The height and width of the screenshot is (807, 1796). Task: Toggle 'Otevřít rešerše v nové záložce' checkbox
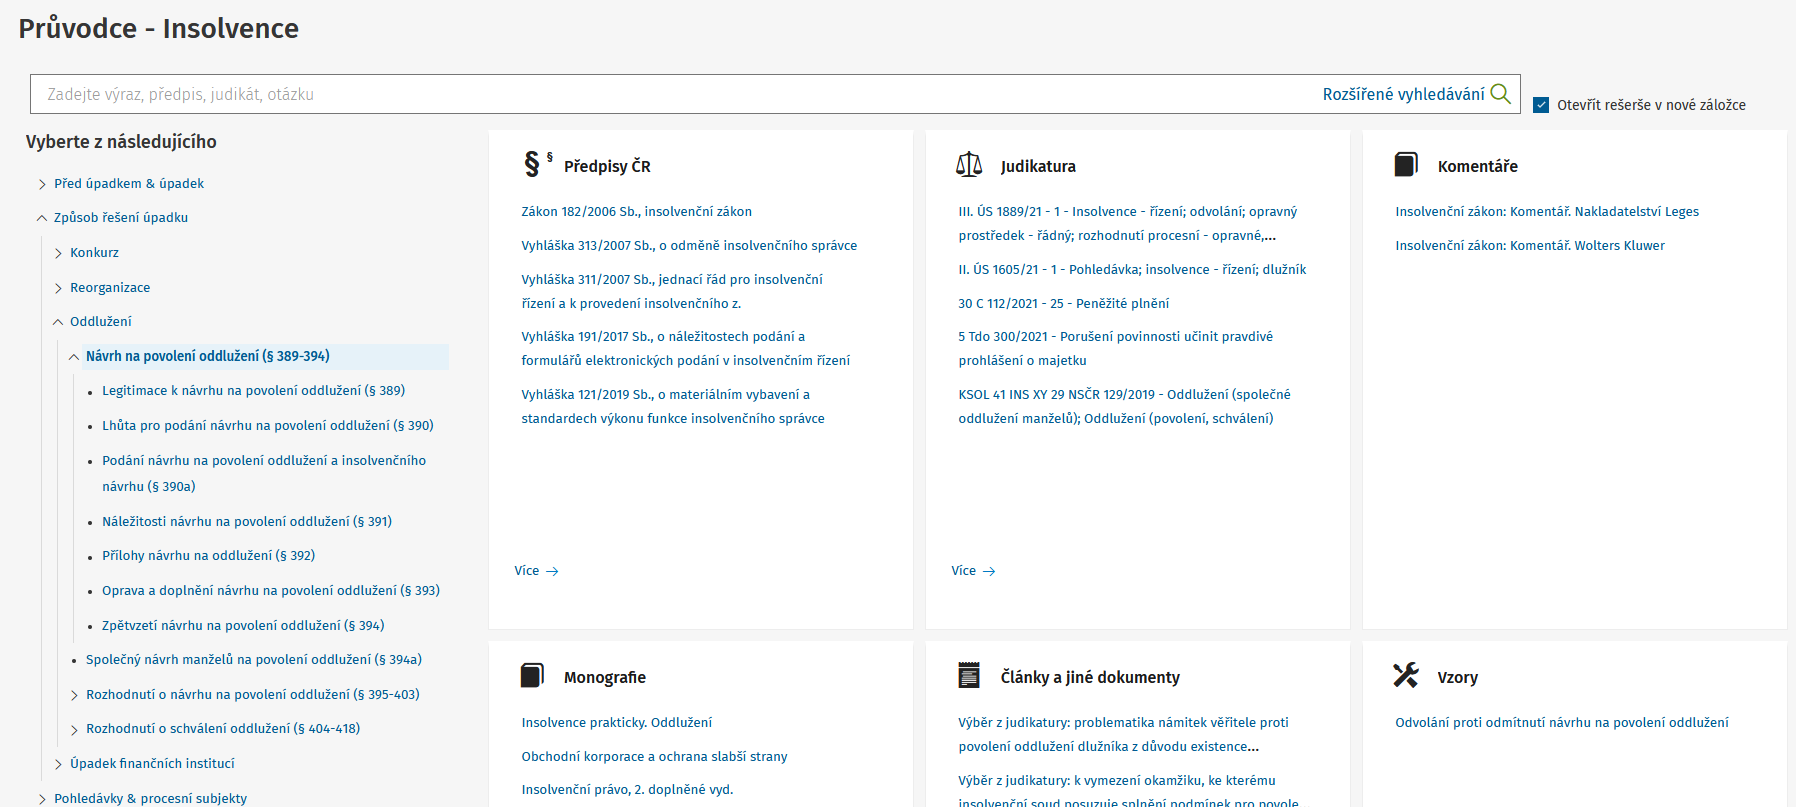pos(1541,105)
